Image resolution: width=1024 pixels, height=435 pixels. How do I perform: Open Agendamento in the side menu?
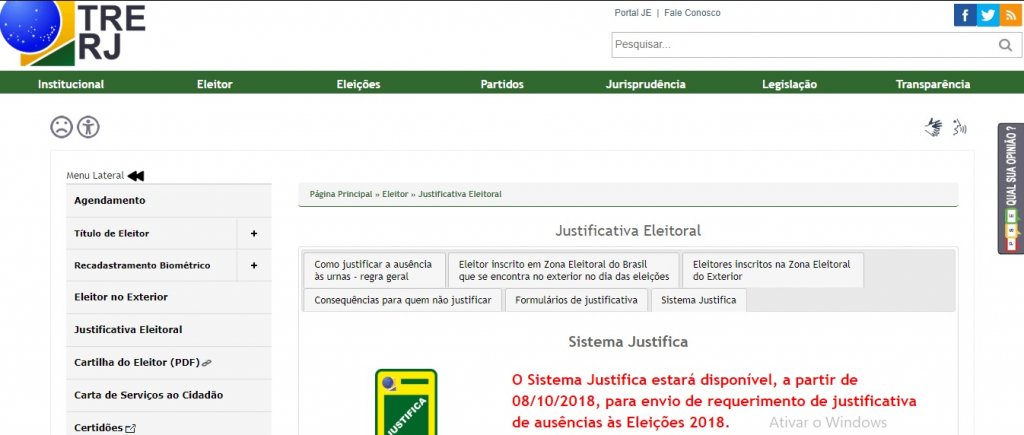coord(110,200)
